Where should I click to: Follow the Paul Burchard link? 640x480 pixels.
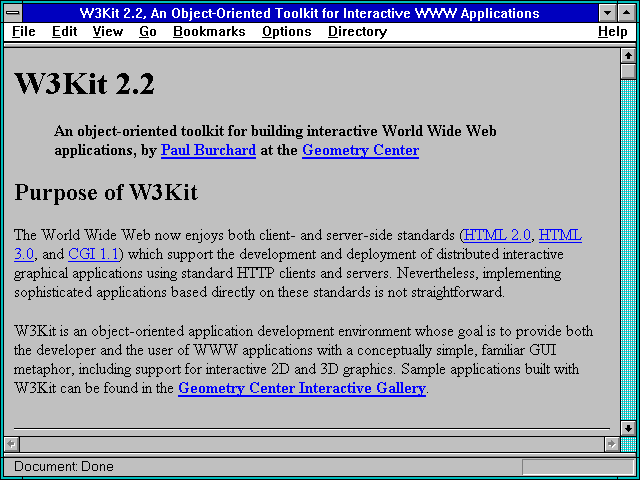coord(209,150)
